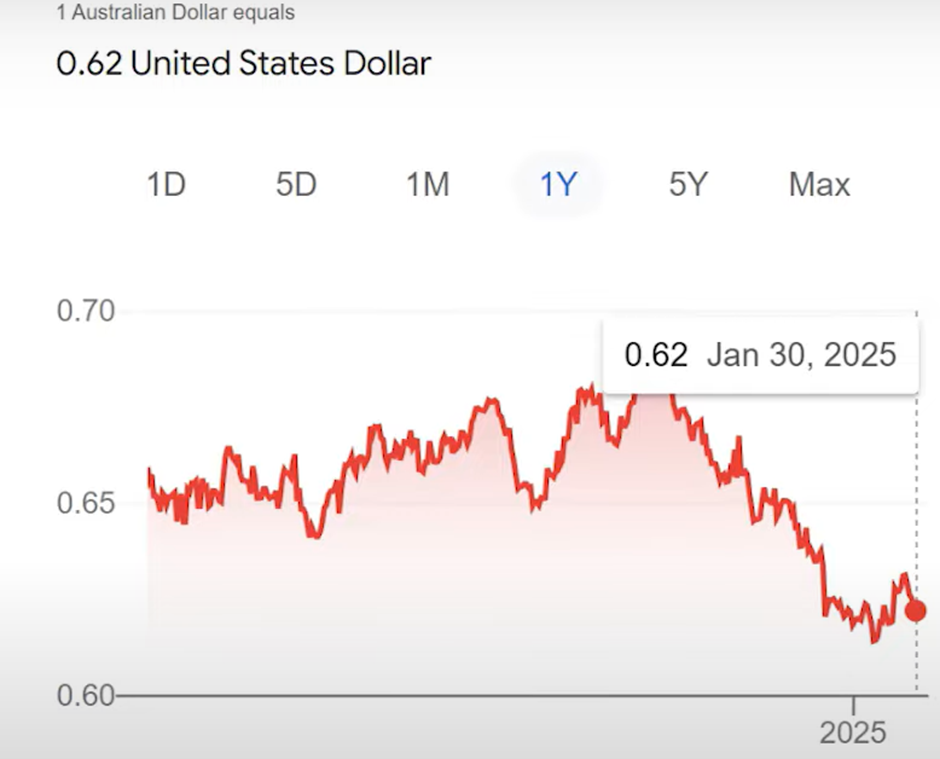Click the highlighted 1Y range tab
This screenshot has height=759, width=940.
558,185
